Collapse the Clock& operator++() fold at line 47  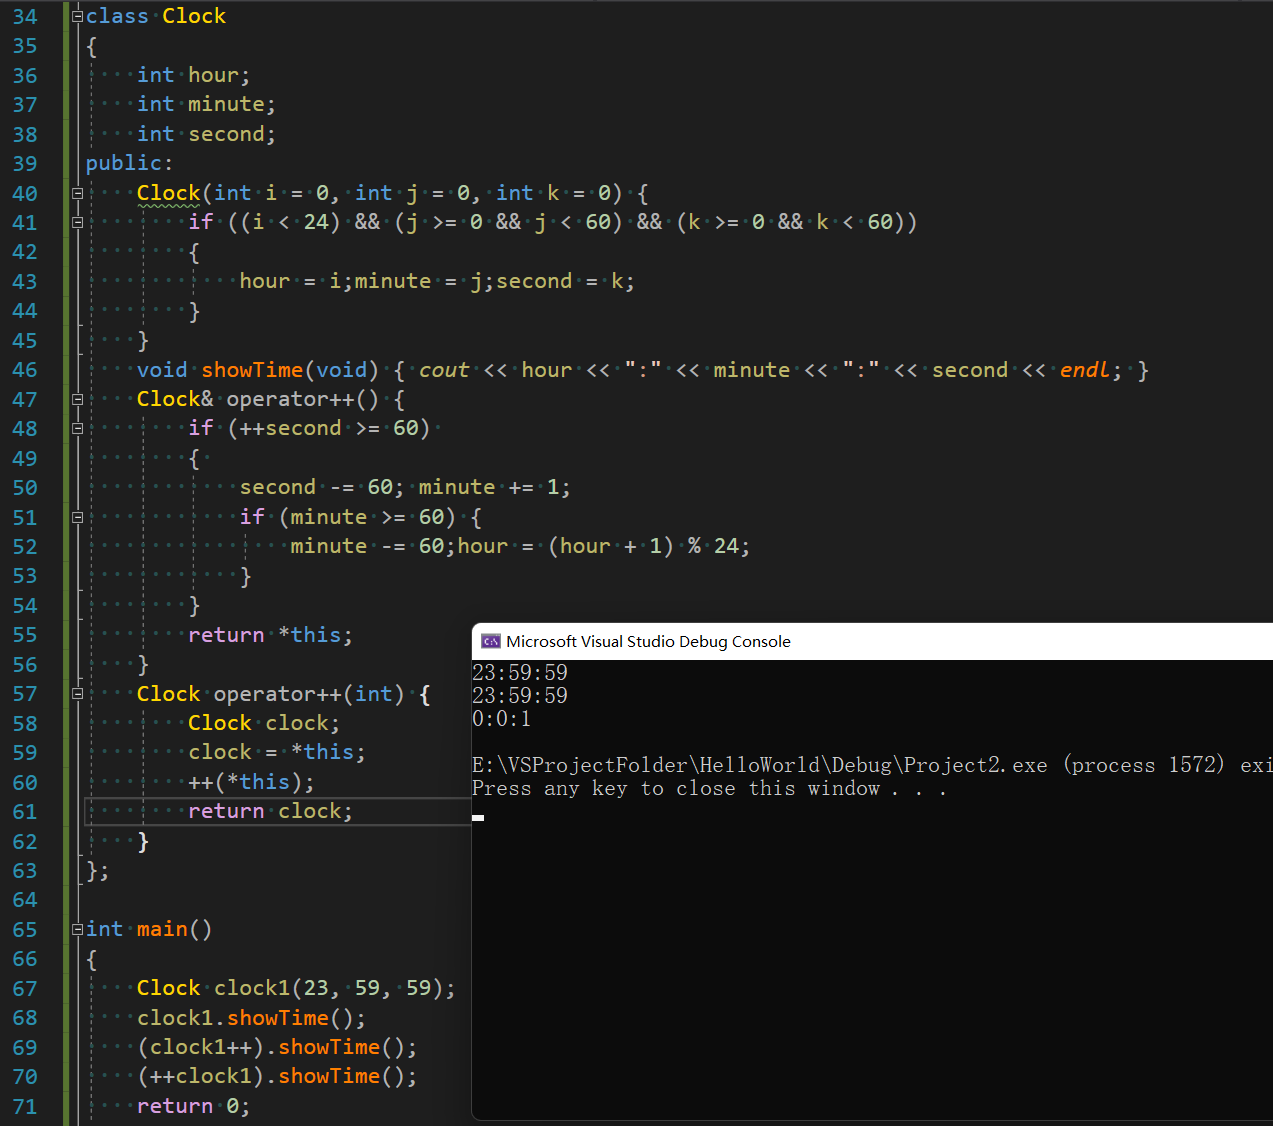click(77, 399)
